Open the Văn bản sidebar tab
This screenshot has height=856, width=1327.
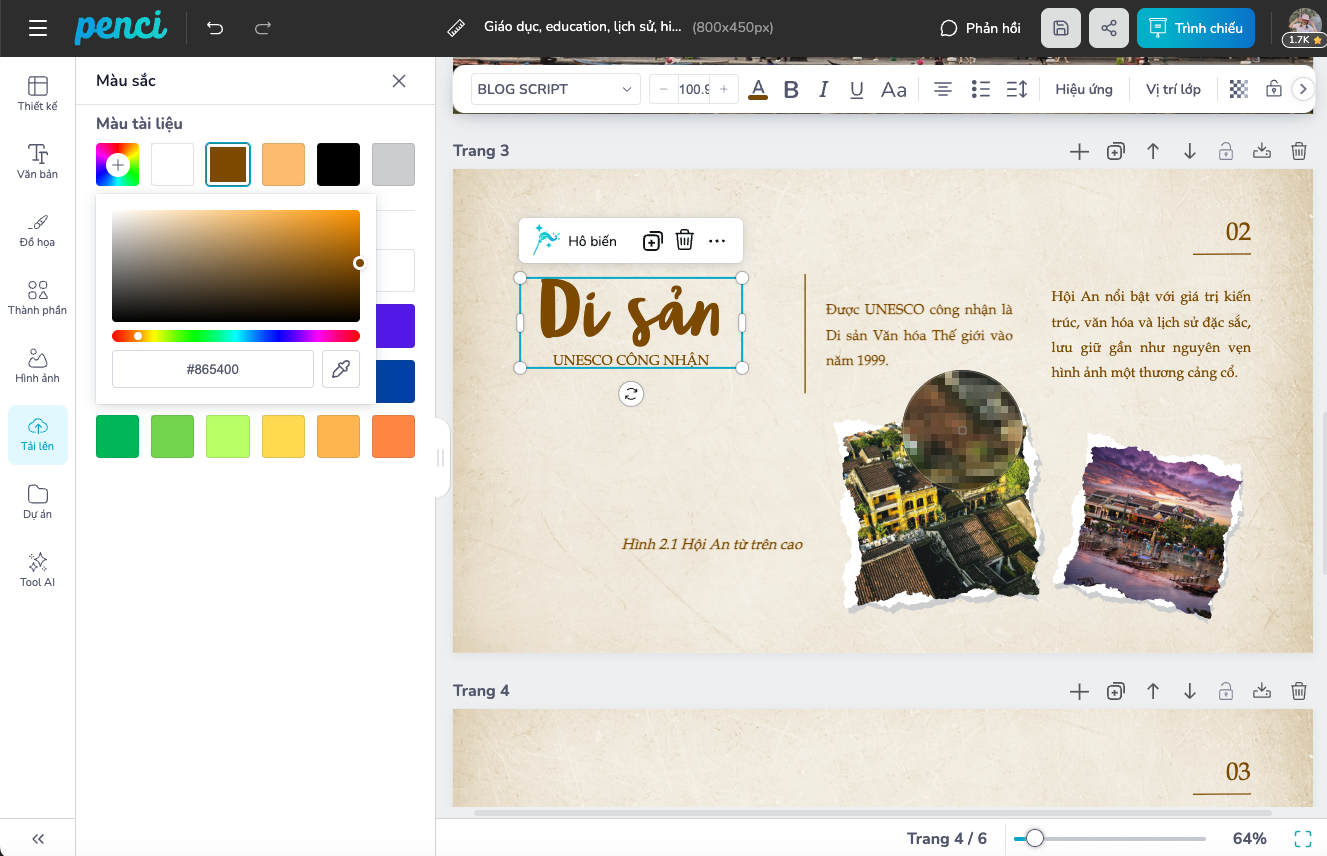[x=38, y=160]
